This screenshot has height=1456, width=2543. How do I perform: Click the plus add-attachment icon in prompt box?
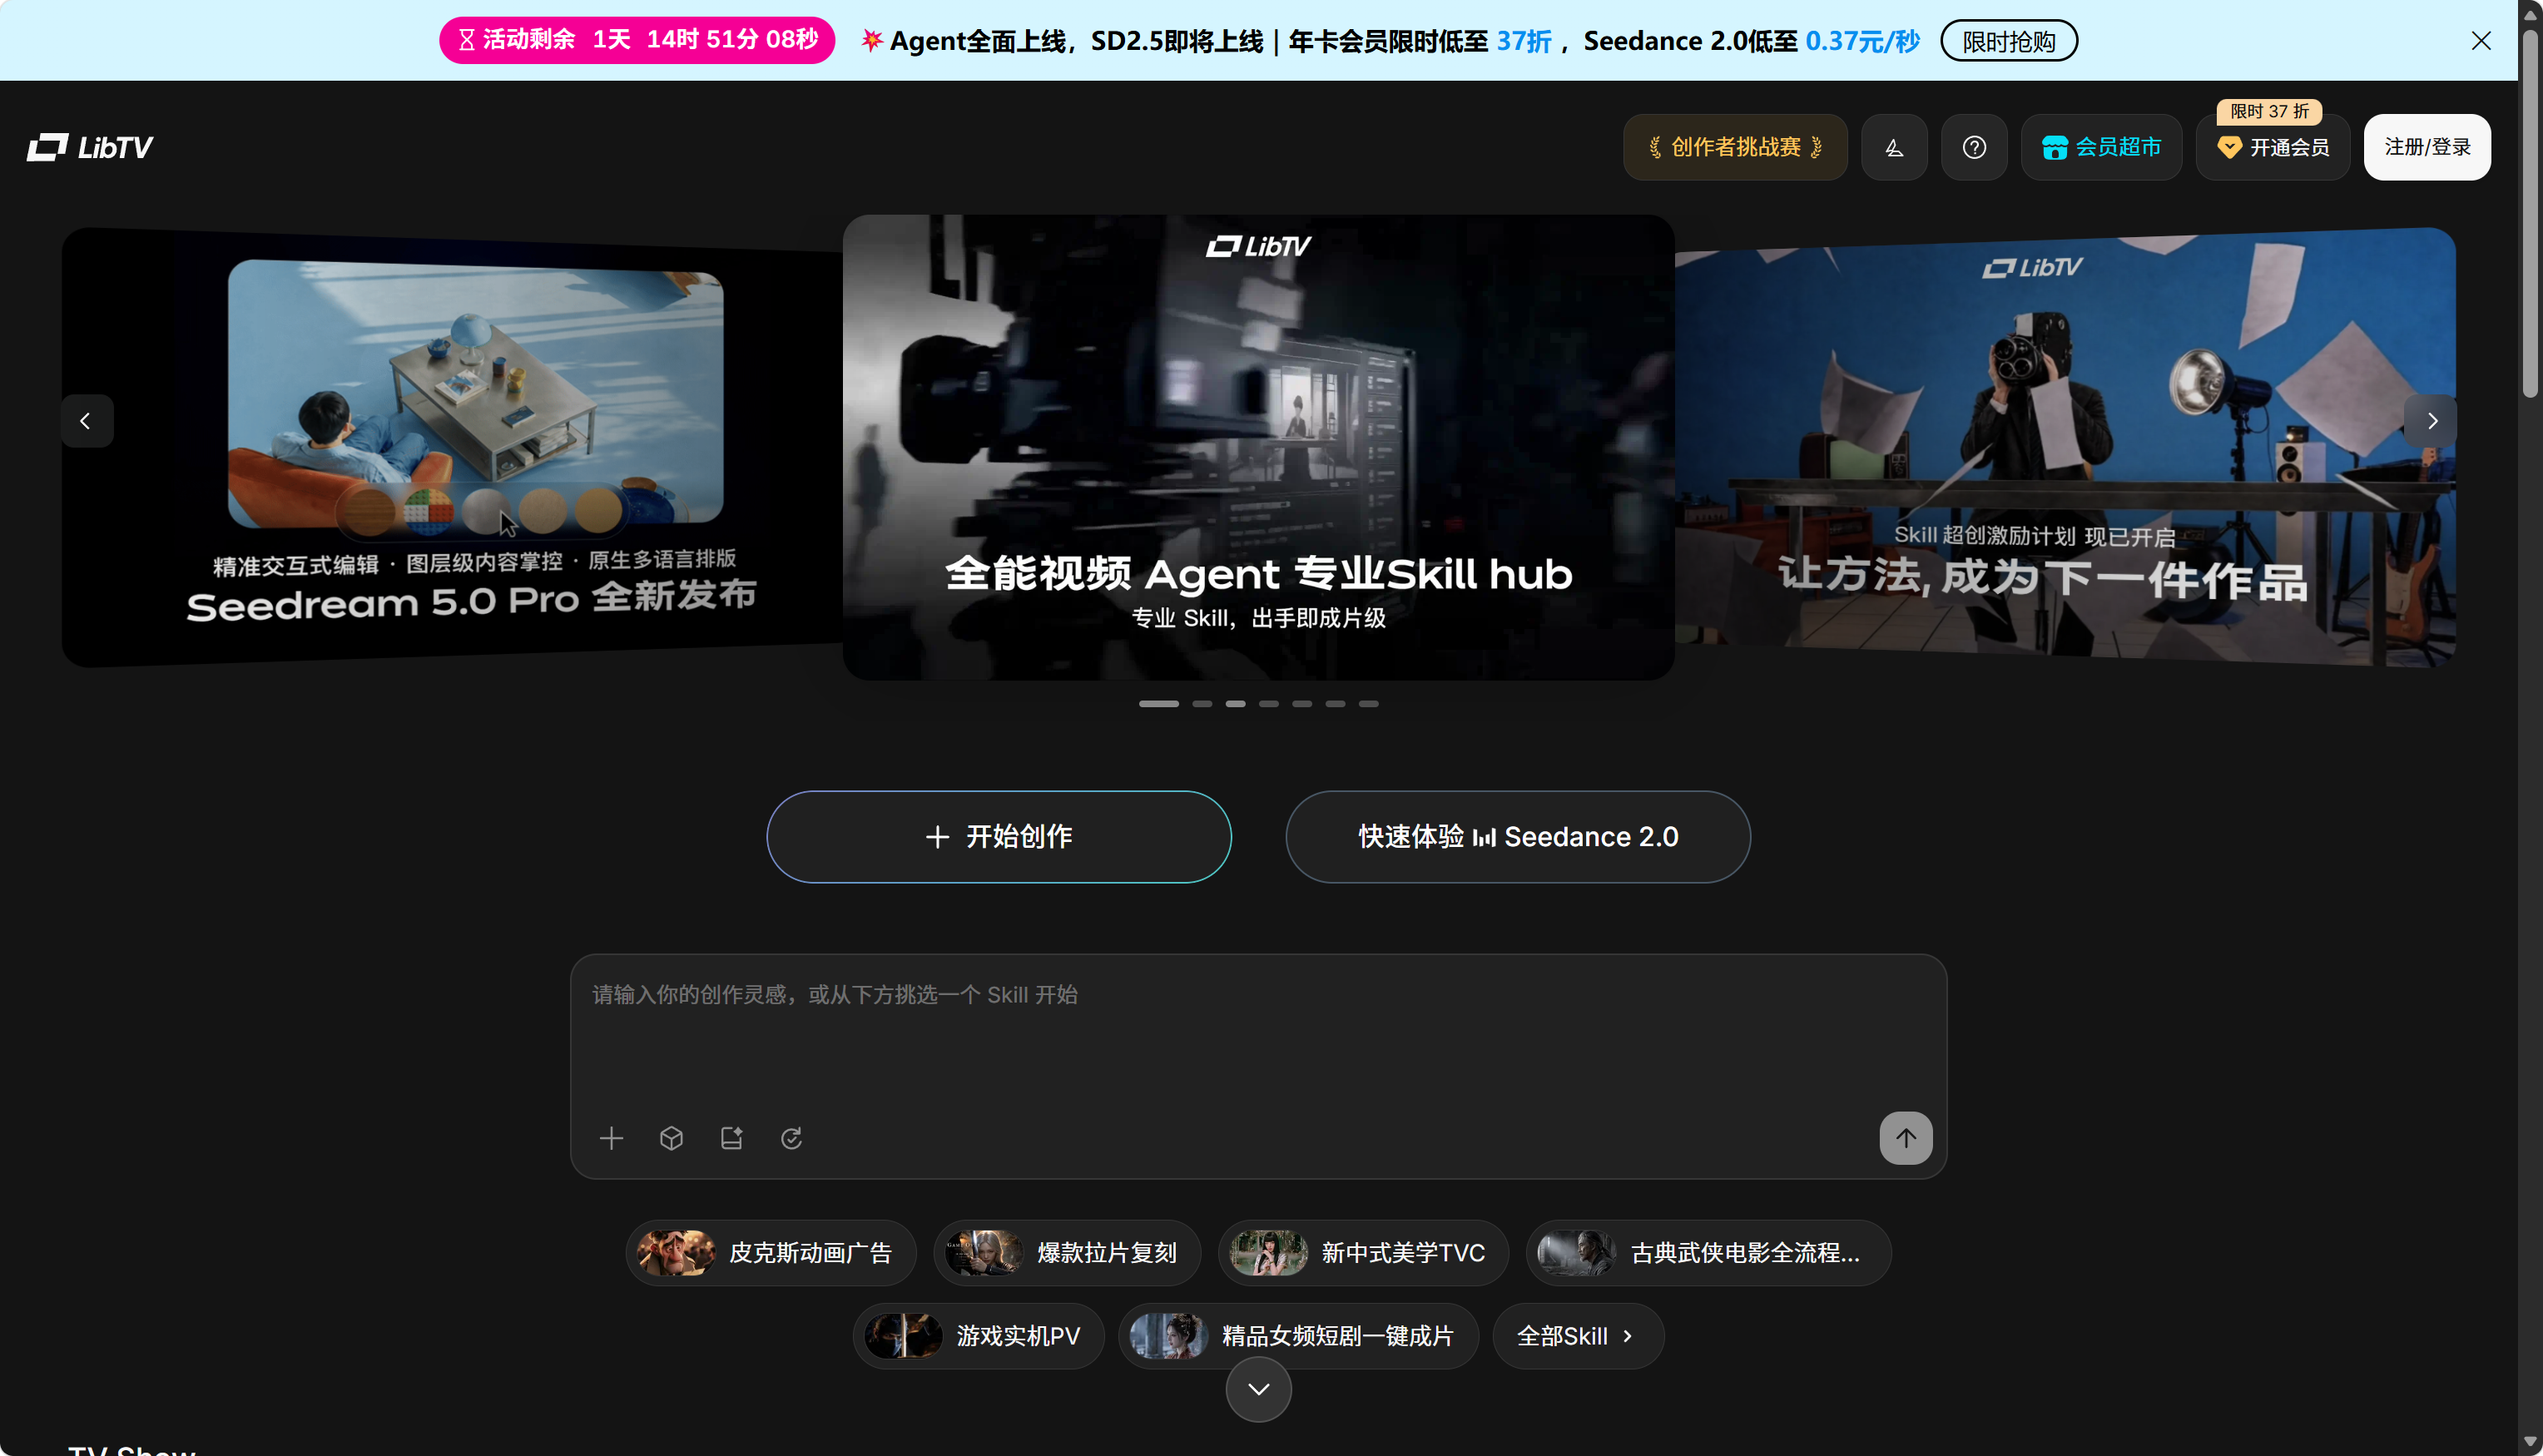click(611, 1138)
